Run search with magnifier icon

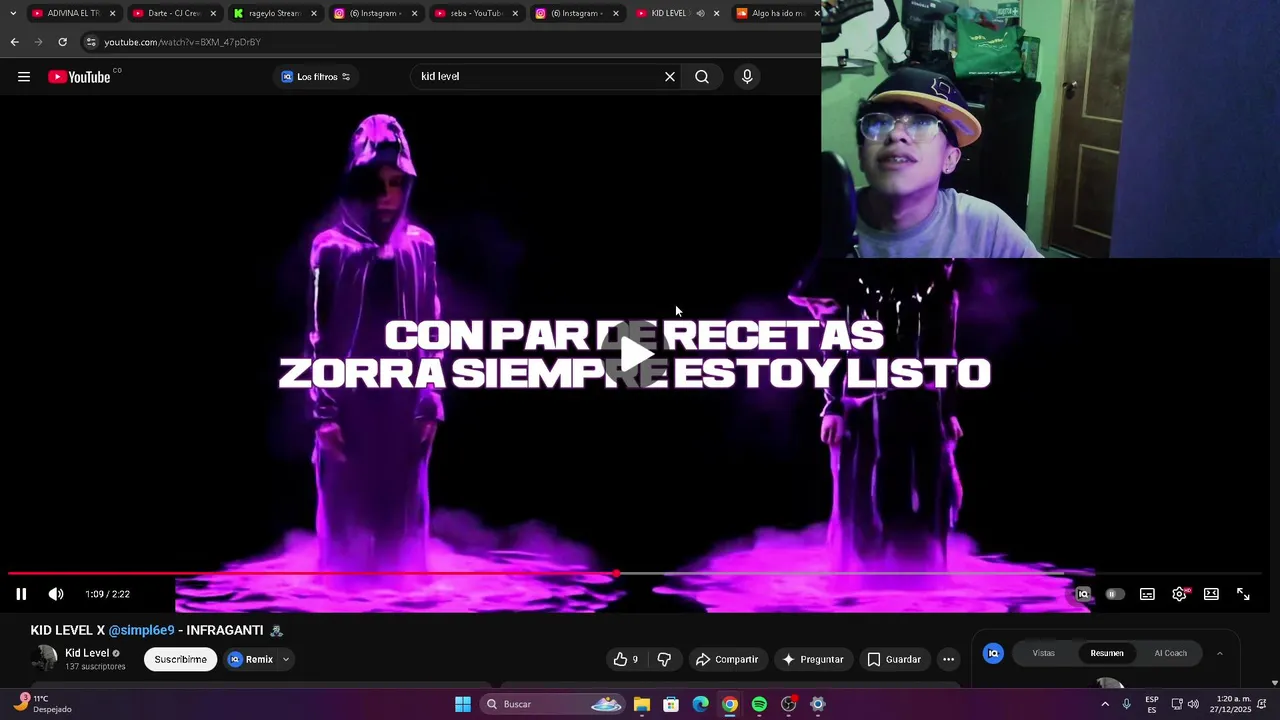point(702,77)
